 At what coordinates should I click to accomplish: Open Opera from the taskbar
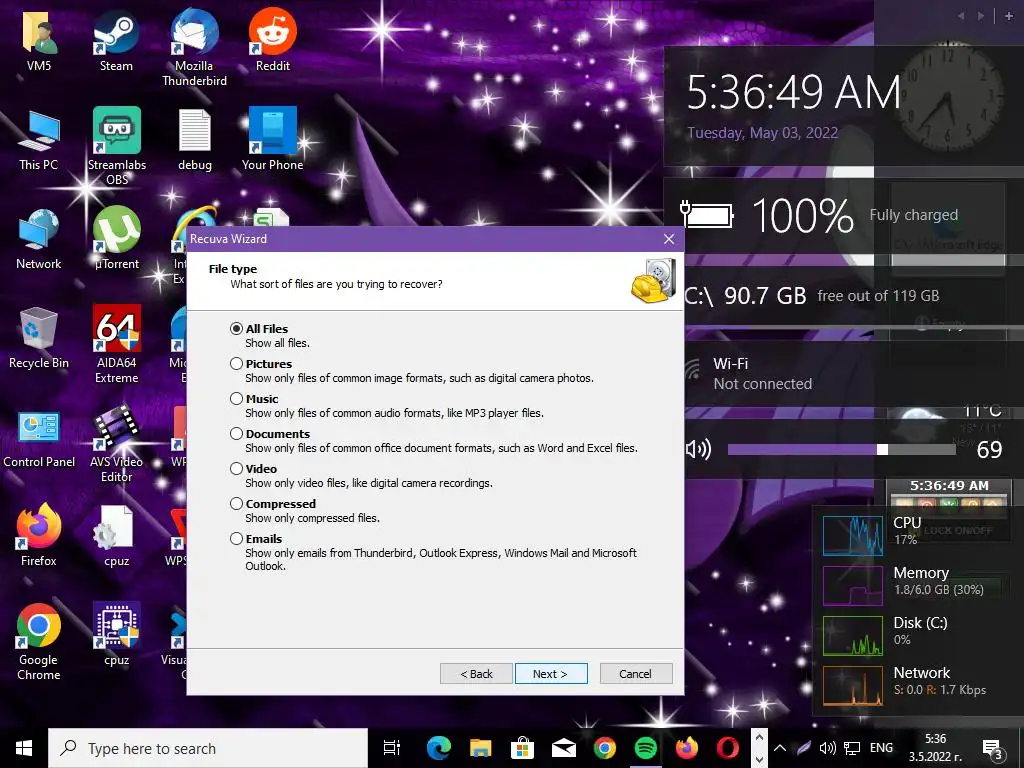728,748
